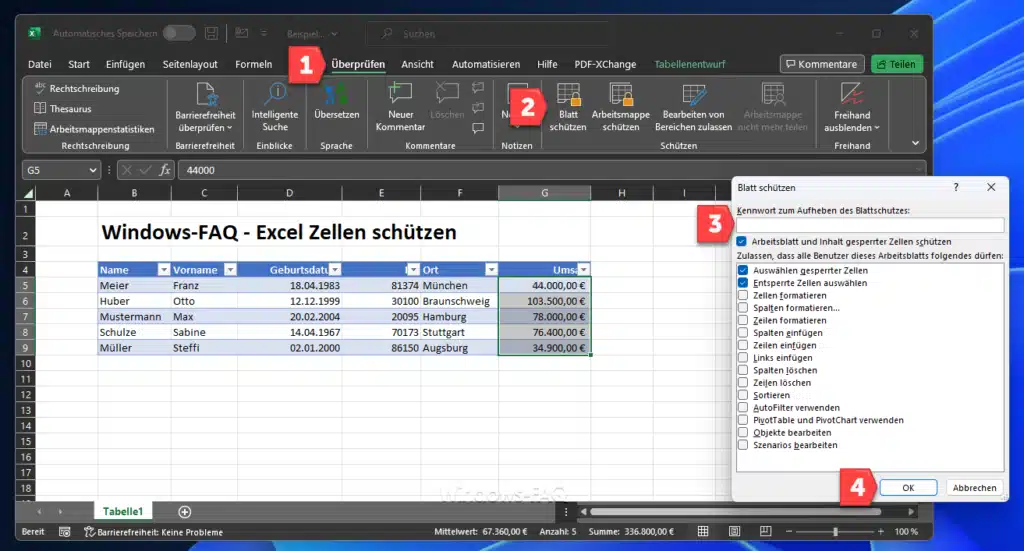This screenshot has height=551, width=1024.
Task: Click the formula bar showing 44000
Action: [552, 170]
